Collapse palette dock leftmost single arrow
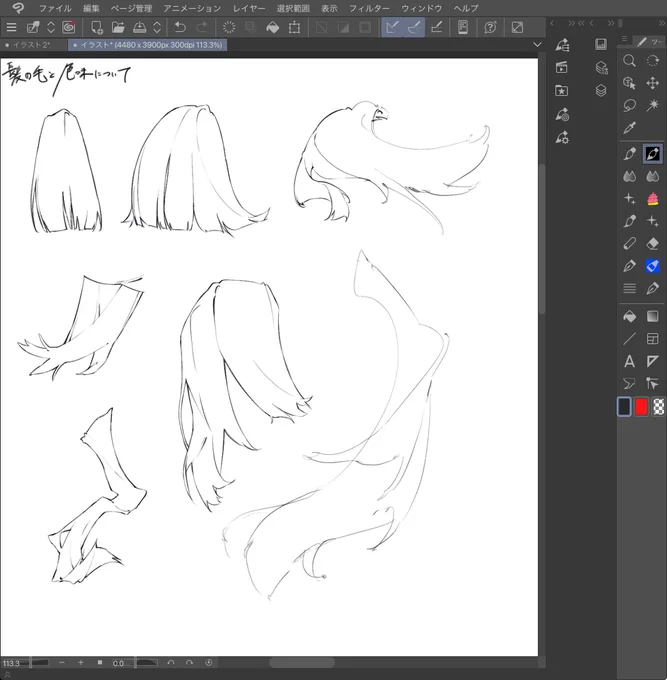The image size is (667, 680). [552, 23]
